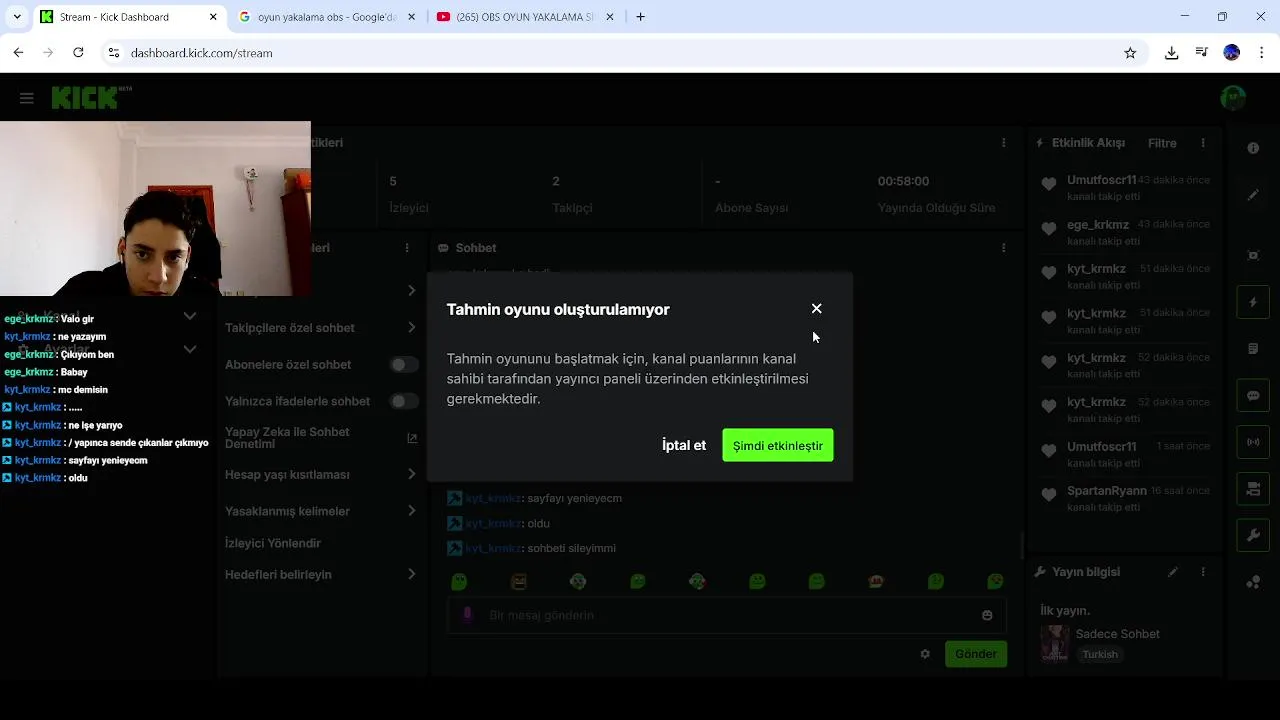
Task: Click the pencil icon in Yayın bilgisi header
Action: [1173, 572]
